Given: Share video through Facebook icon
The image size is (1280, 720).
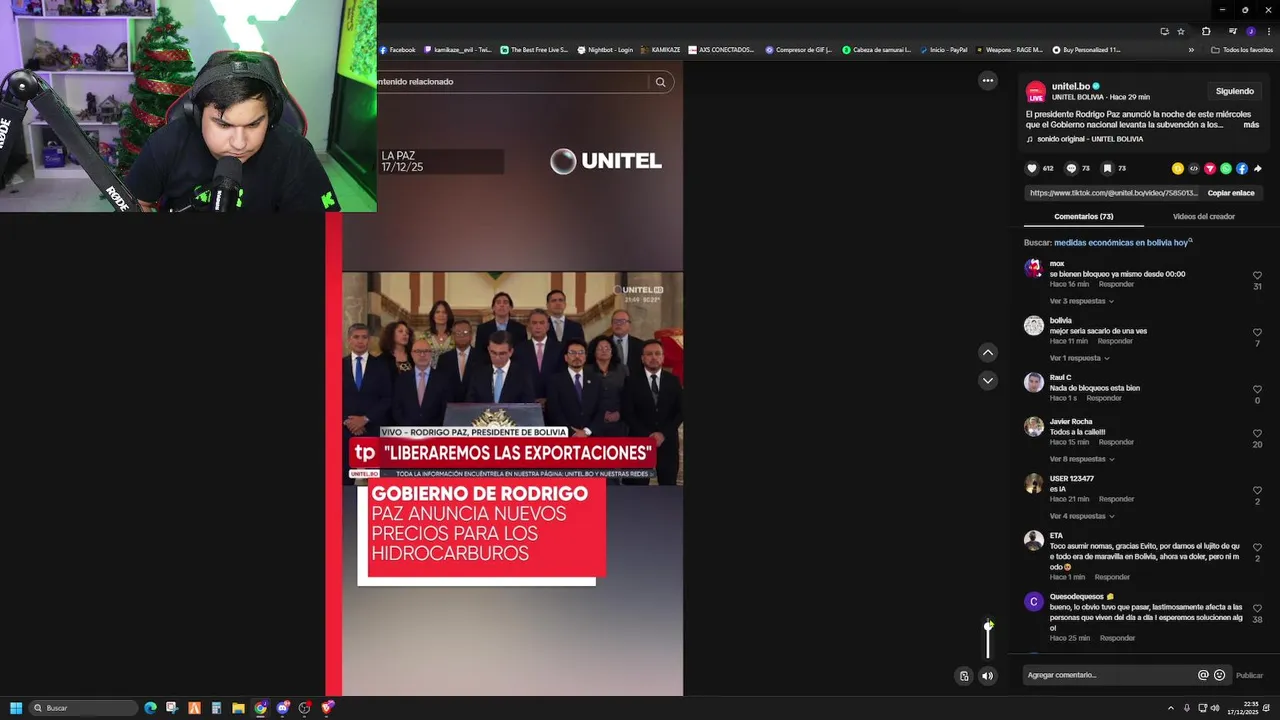Looking at the screenshot, I should click(1242, 168).
